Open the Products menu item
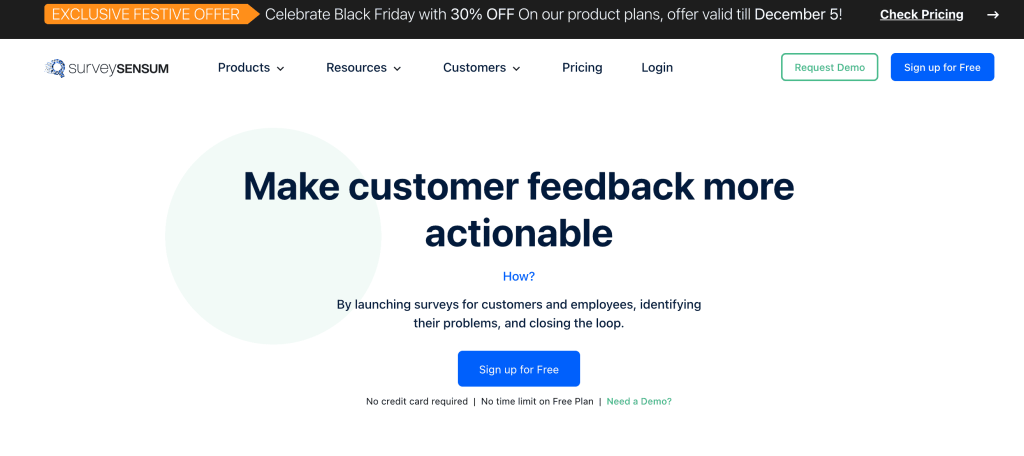 click(244, 67)
